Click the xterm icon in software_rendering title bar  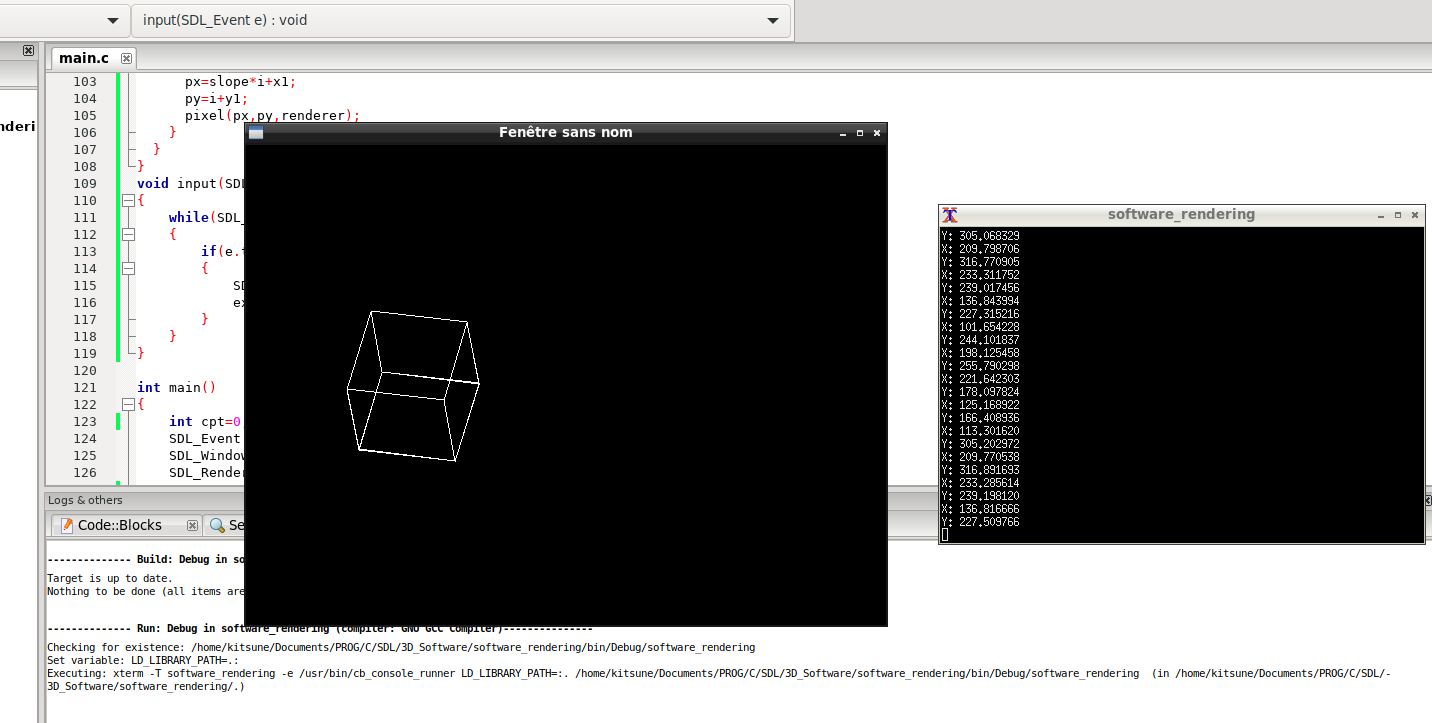click(x=950, y=215)
